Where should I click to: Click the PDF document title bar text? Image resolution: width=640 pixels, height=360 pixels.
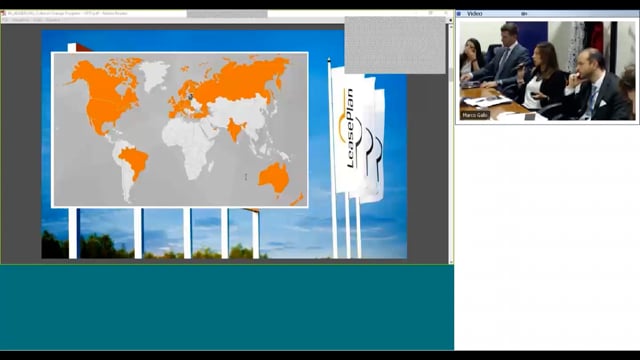68,13
